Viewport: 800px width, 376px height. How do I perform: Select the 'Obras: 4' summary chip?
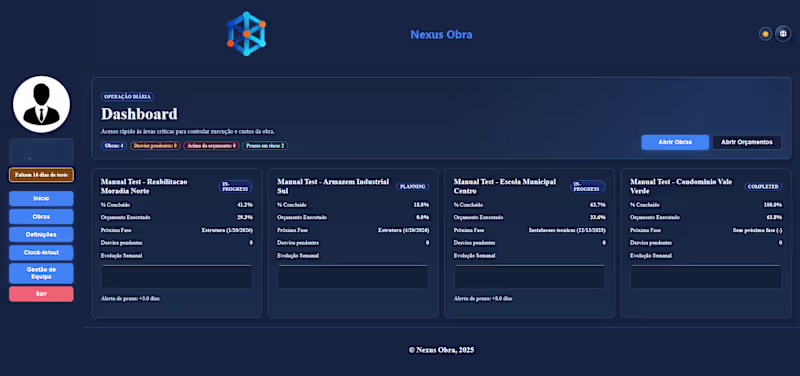coord(114,145)
